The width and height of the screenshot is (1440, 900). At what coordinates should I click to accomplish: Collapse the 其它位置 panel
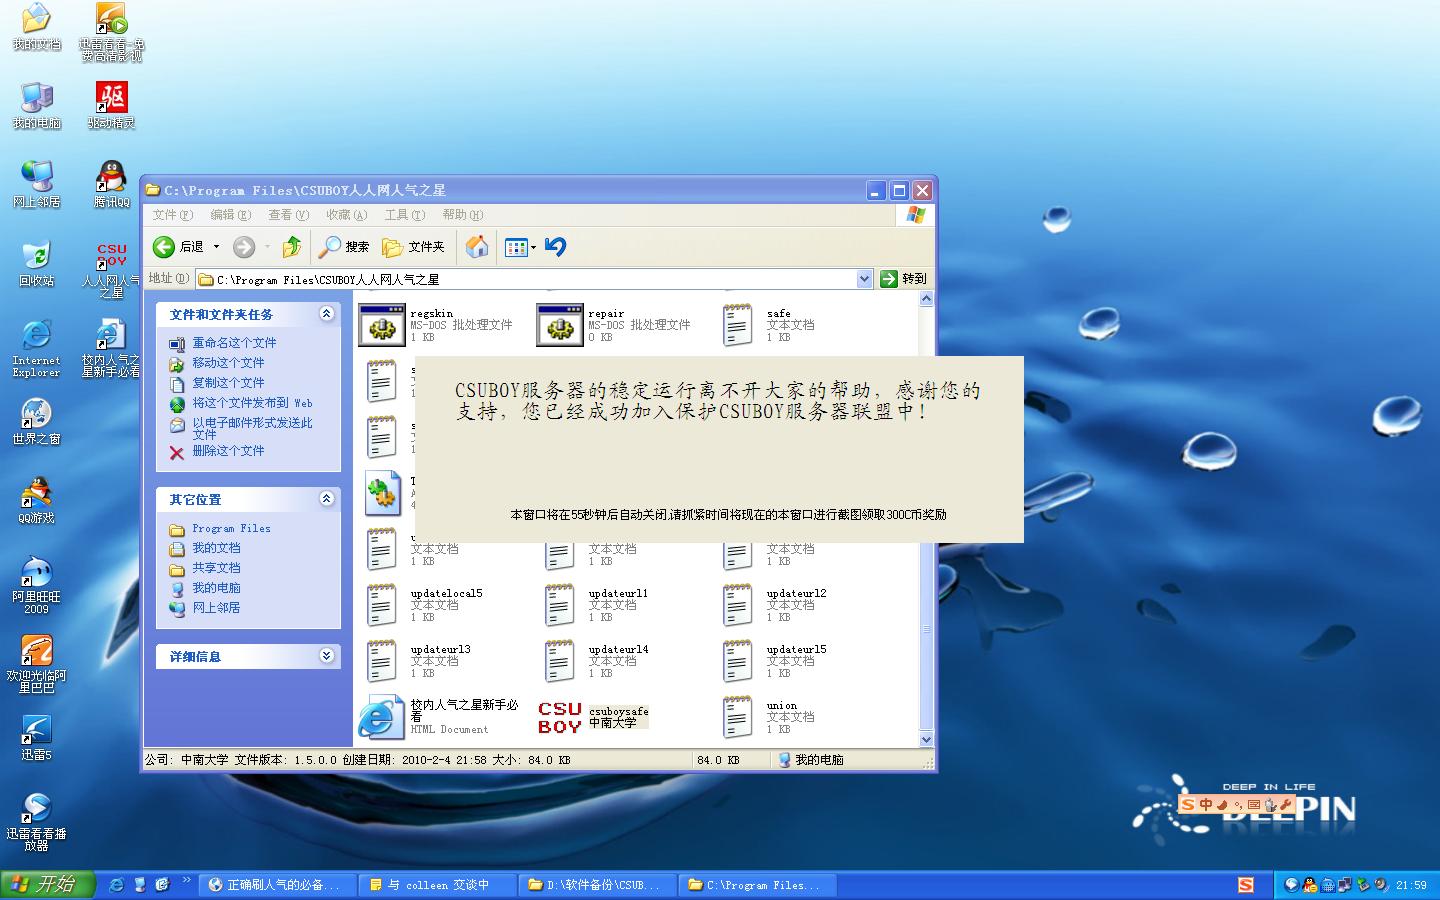click(326, 499)
